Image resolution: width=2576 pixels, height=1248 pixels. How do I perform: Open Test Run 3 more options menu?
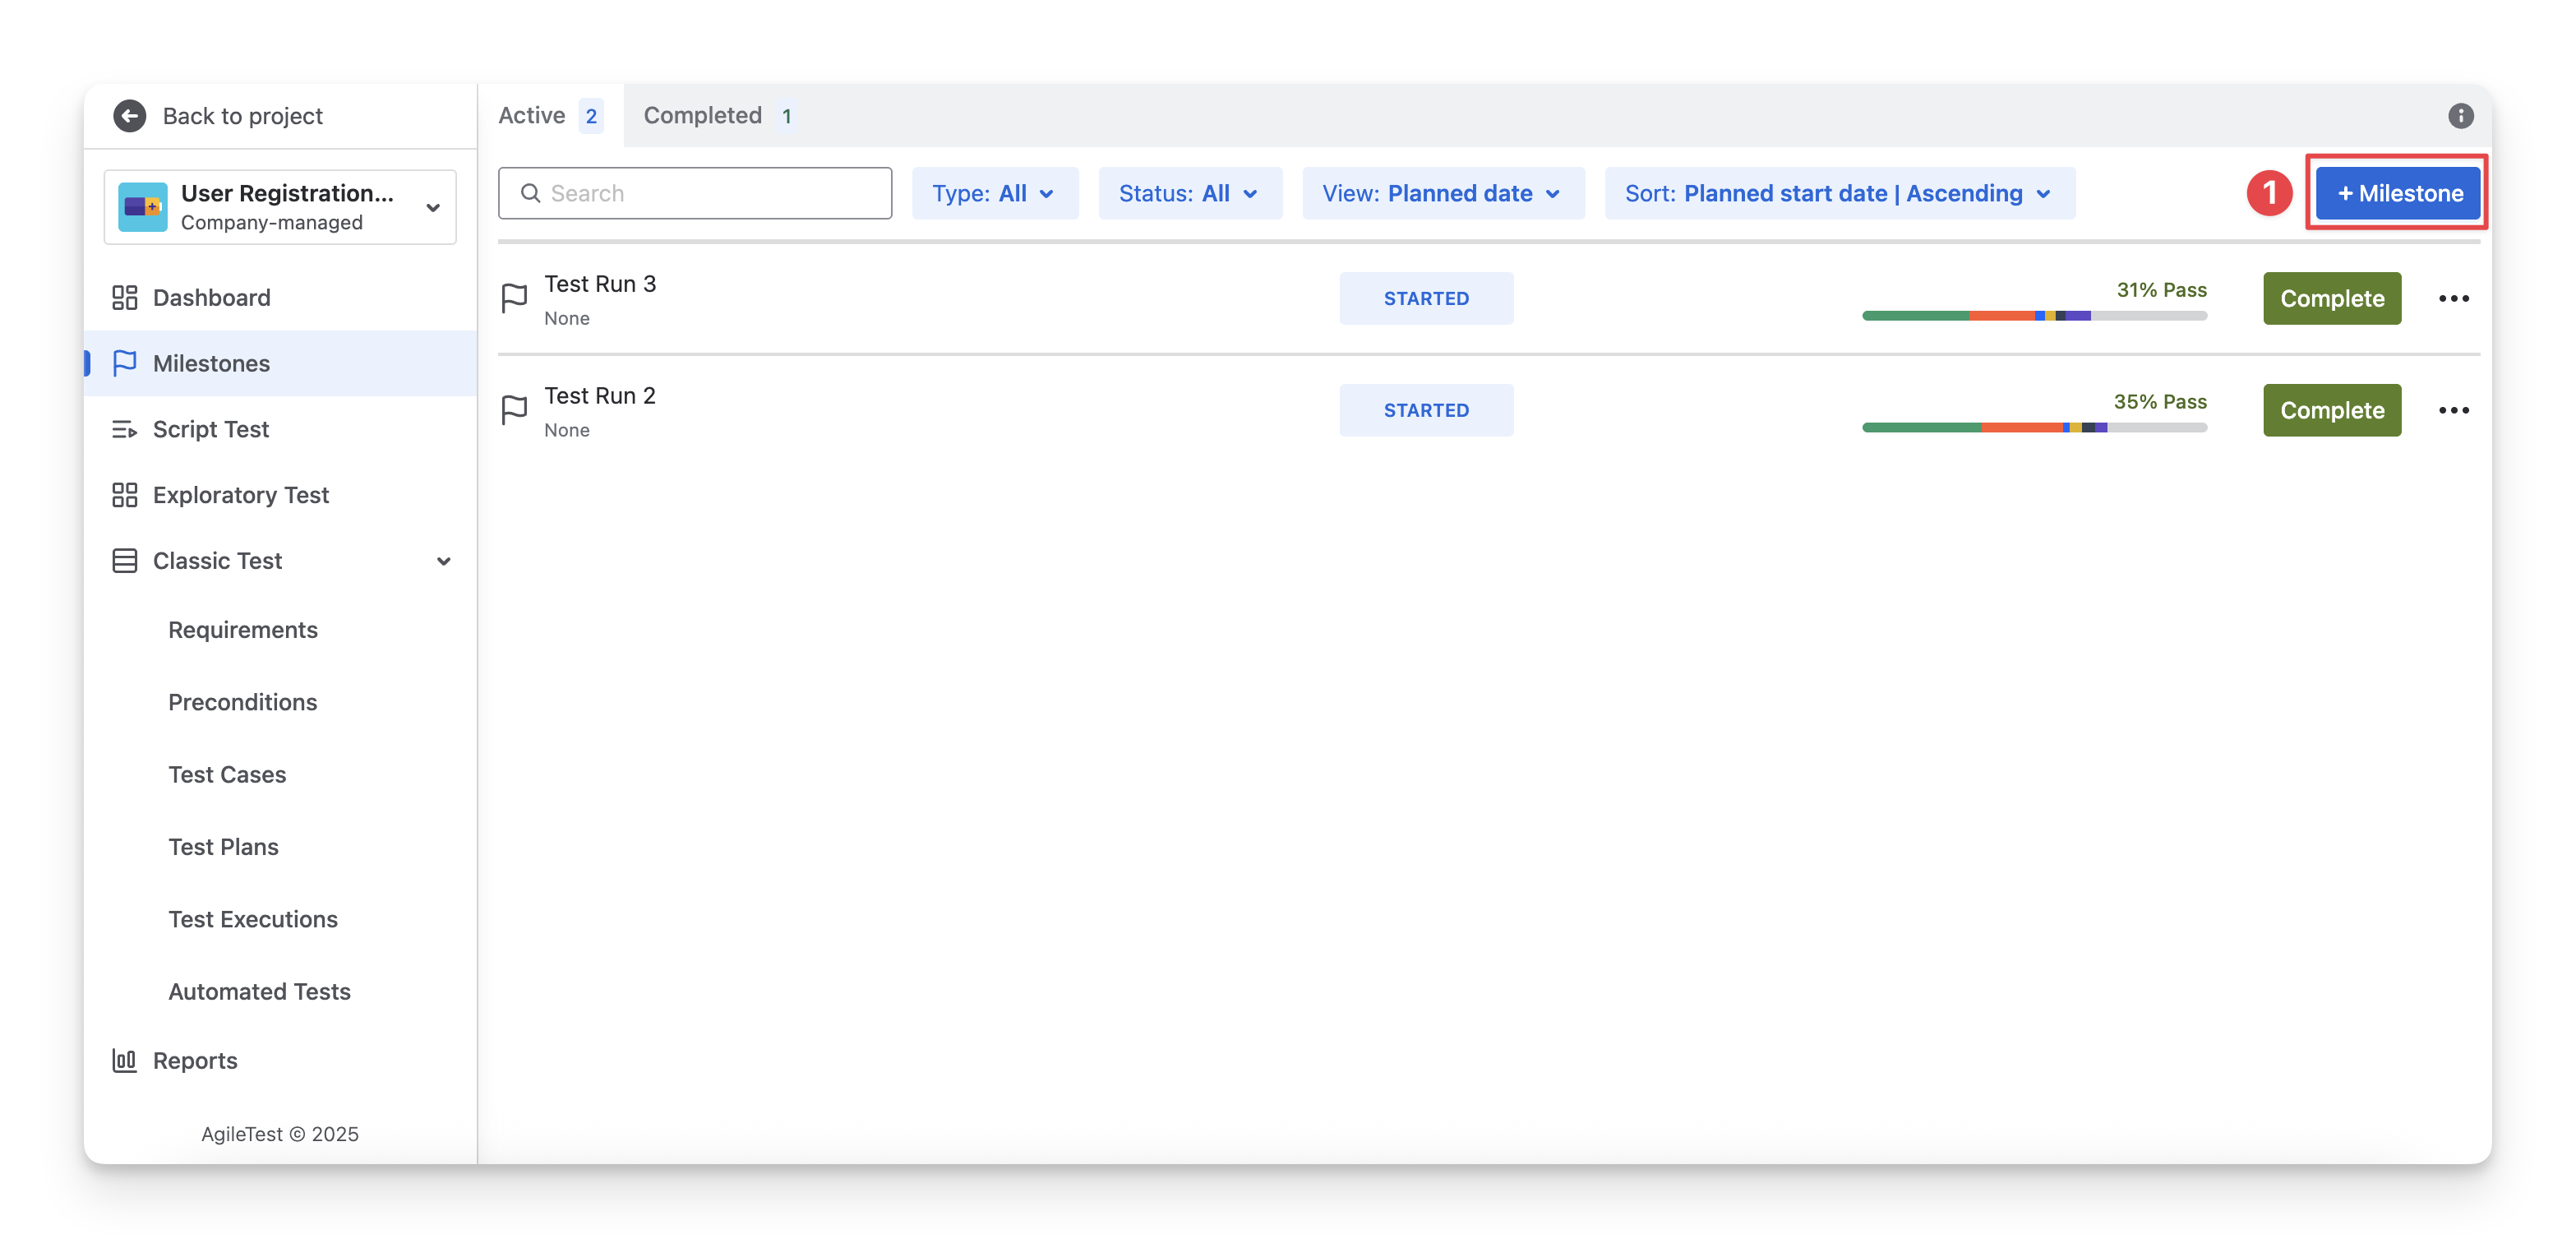pyautogui.click(x=2453, y=299)
